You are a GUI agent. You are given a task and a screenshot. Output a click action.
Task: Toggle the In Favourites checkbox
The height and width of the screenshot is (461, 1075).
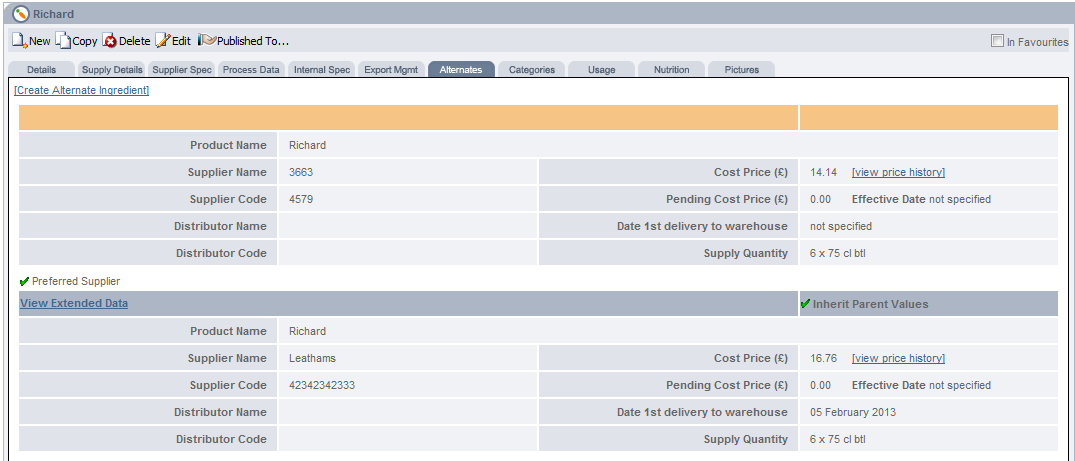[x=997, y=41]
